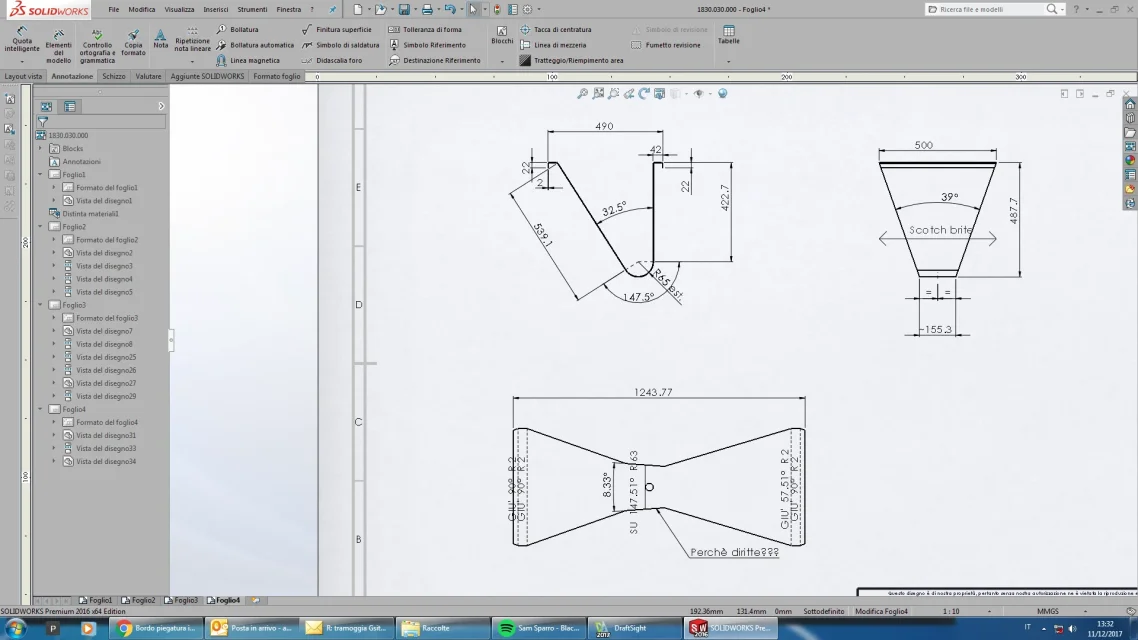Open the Strumenti menu
1138x640 pixels.
(x=252, y=9)
